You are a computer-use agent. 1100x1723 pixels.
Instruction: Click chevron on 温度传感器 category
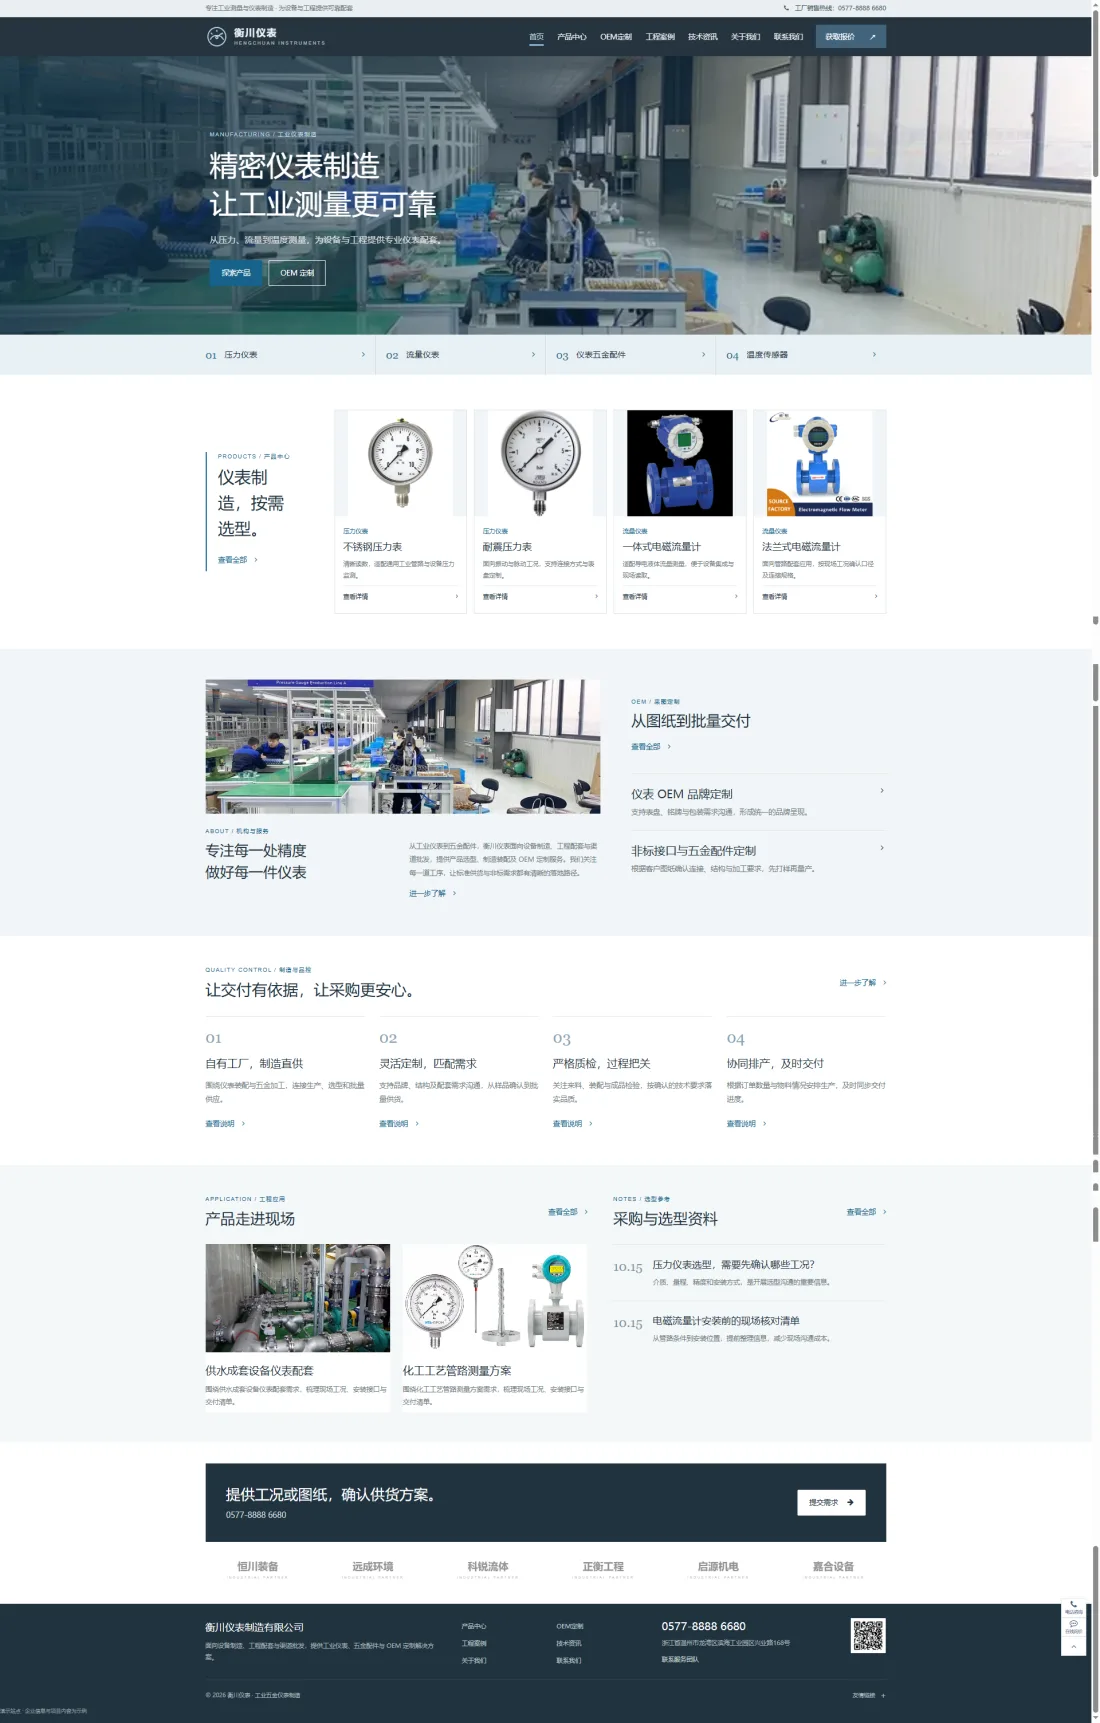click(x=874, y=354)
